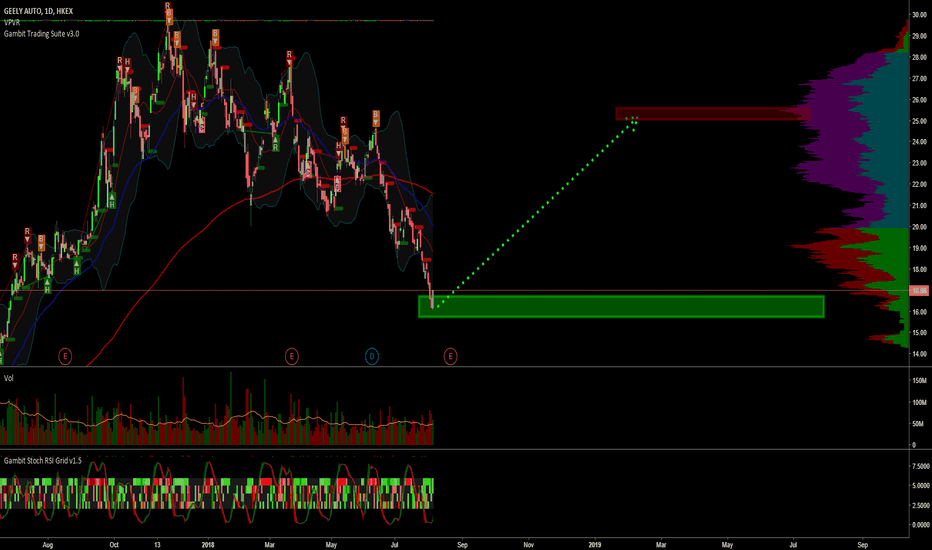The image size is (932, 550).
Task: Click the Aug label on the time axis
Action: pos(48,545)
